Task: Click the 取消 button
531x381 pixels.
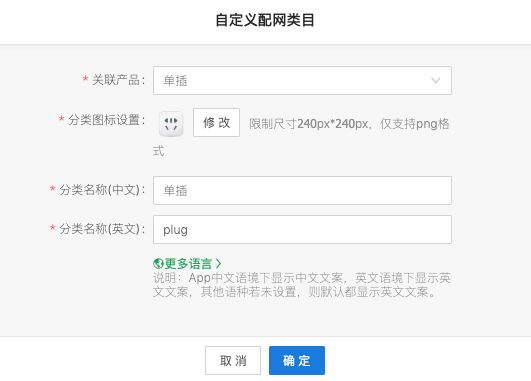Action: pyautogui.click(x=233, y=360)
